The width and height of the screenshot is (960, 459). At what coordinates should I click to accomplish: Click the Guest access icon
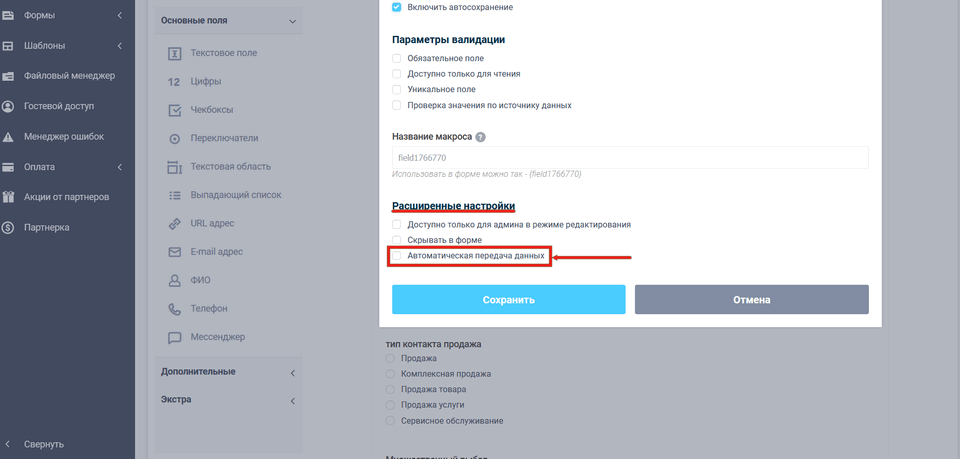(x=8, y=106)
